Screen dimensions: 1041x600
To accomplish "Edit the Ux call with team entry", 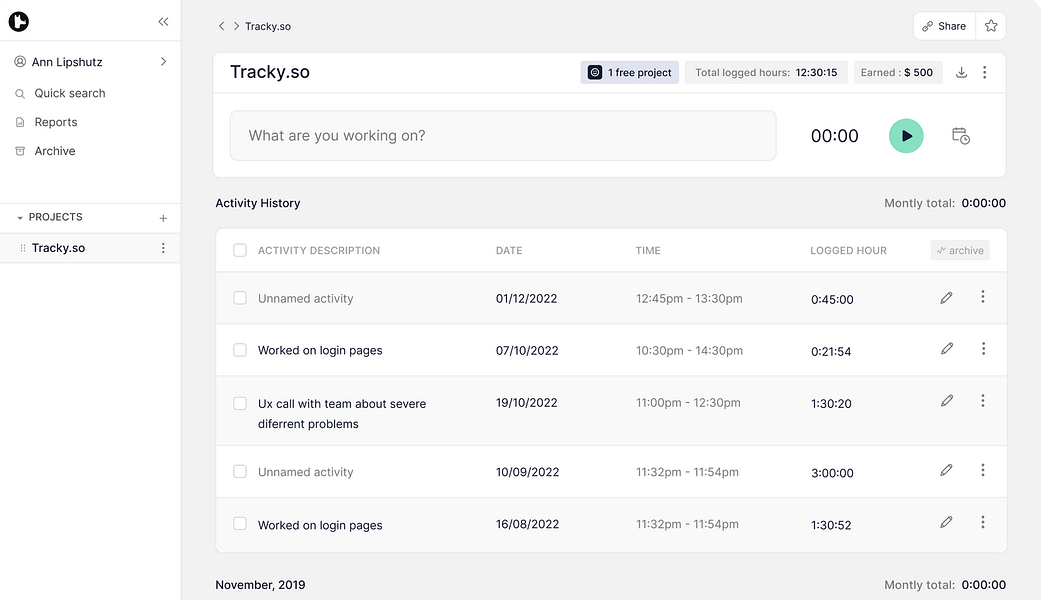I will pyautogui.click(x=946, y=400).
